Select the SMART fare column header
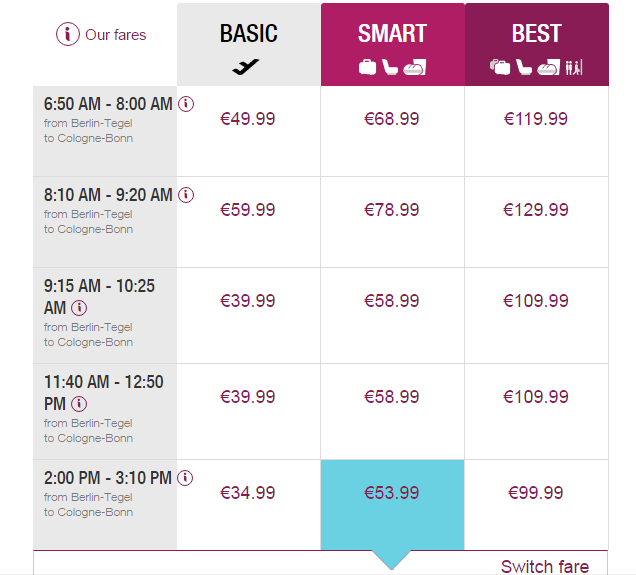The height and width of the screenshot is (575, 636). (x=393, y=45)
